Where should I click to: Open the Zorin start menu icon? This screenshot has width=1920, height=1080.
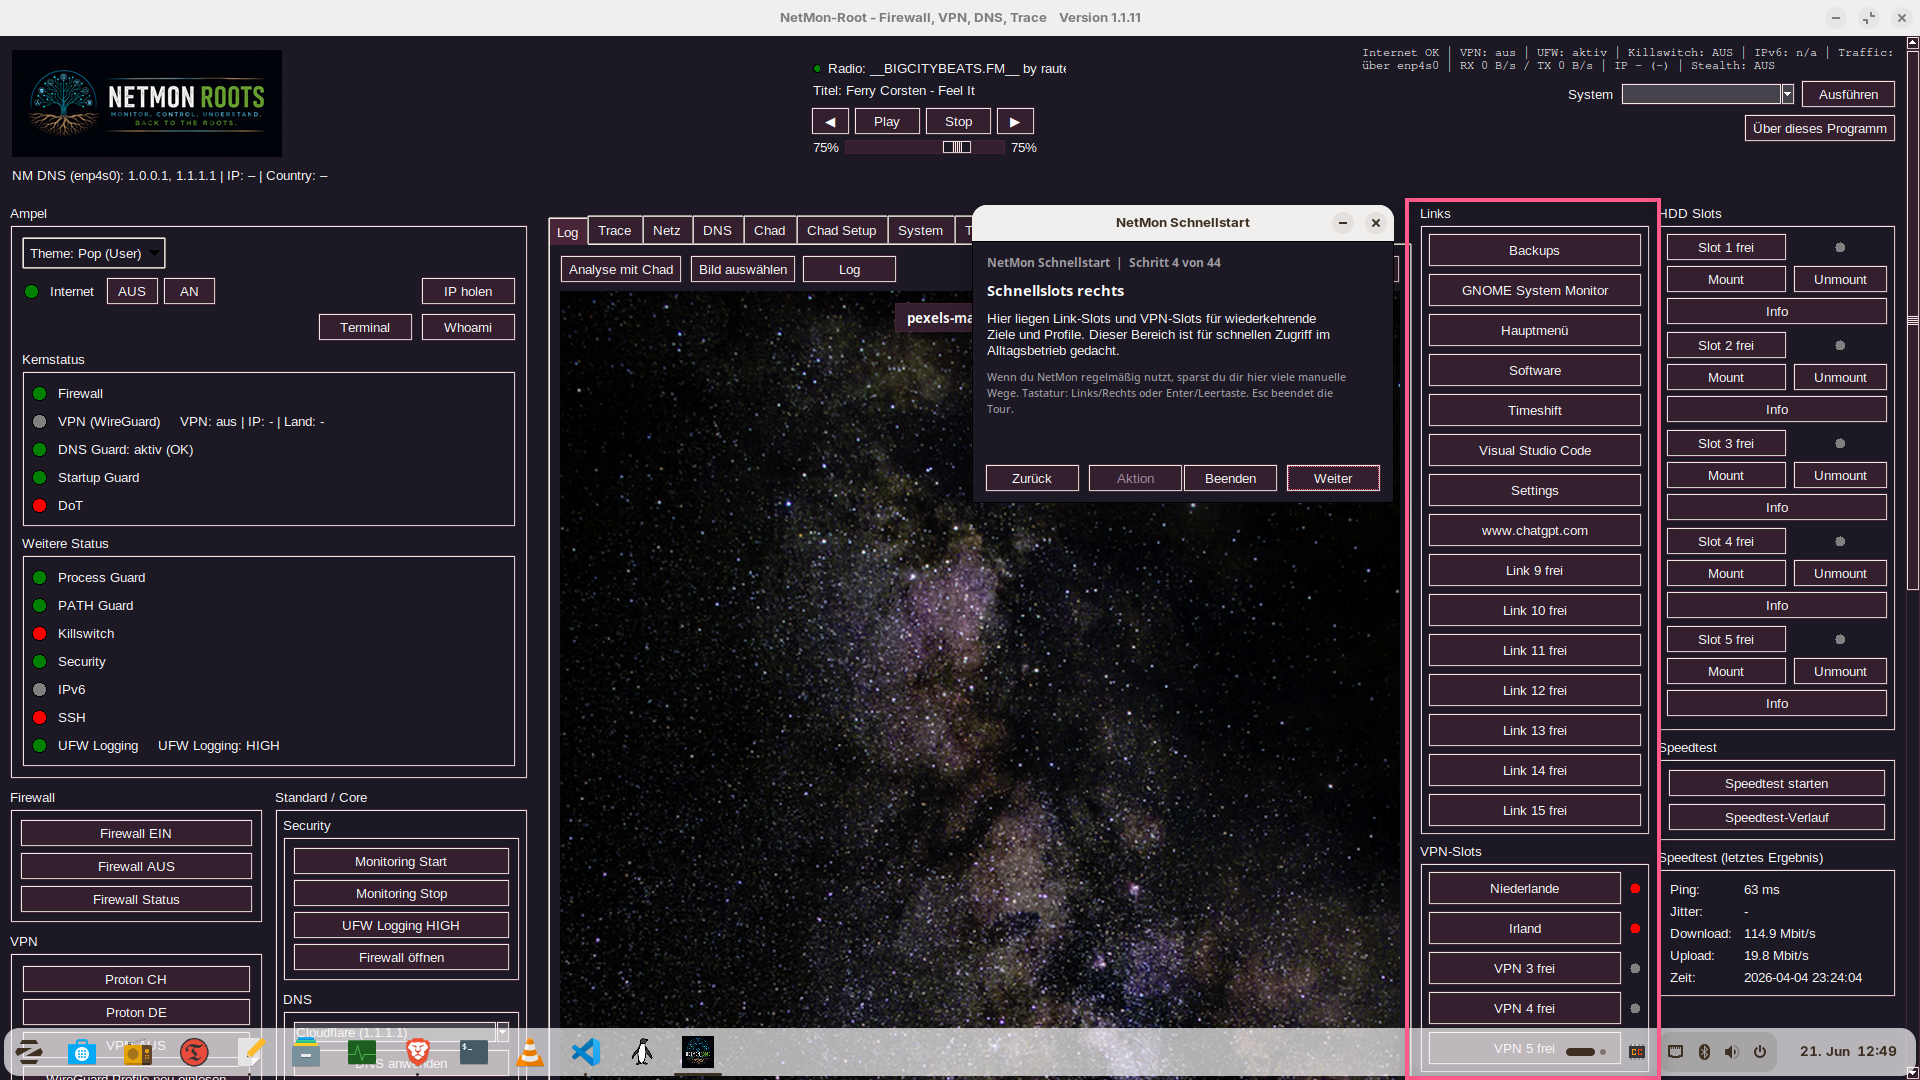click(x=29, y=1052)
